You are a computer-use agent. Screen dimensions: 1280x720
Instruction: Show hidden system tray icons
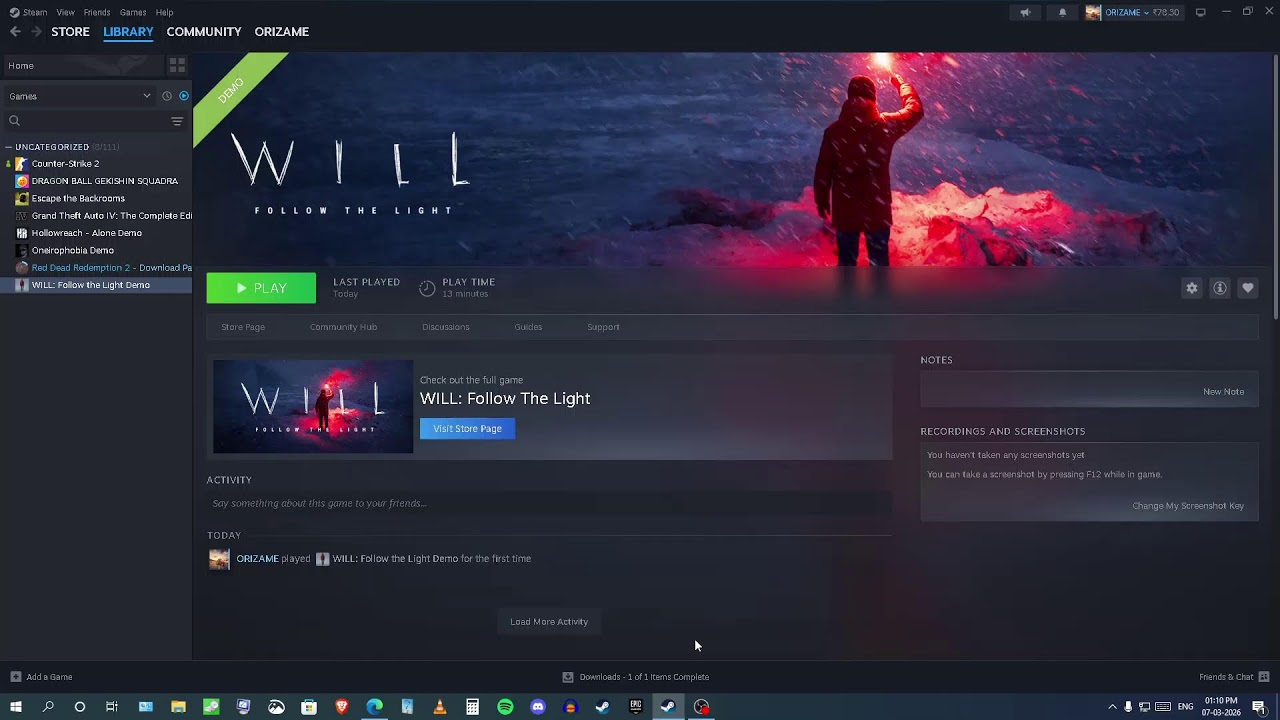tap(1112, 707)
